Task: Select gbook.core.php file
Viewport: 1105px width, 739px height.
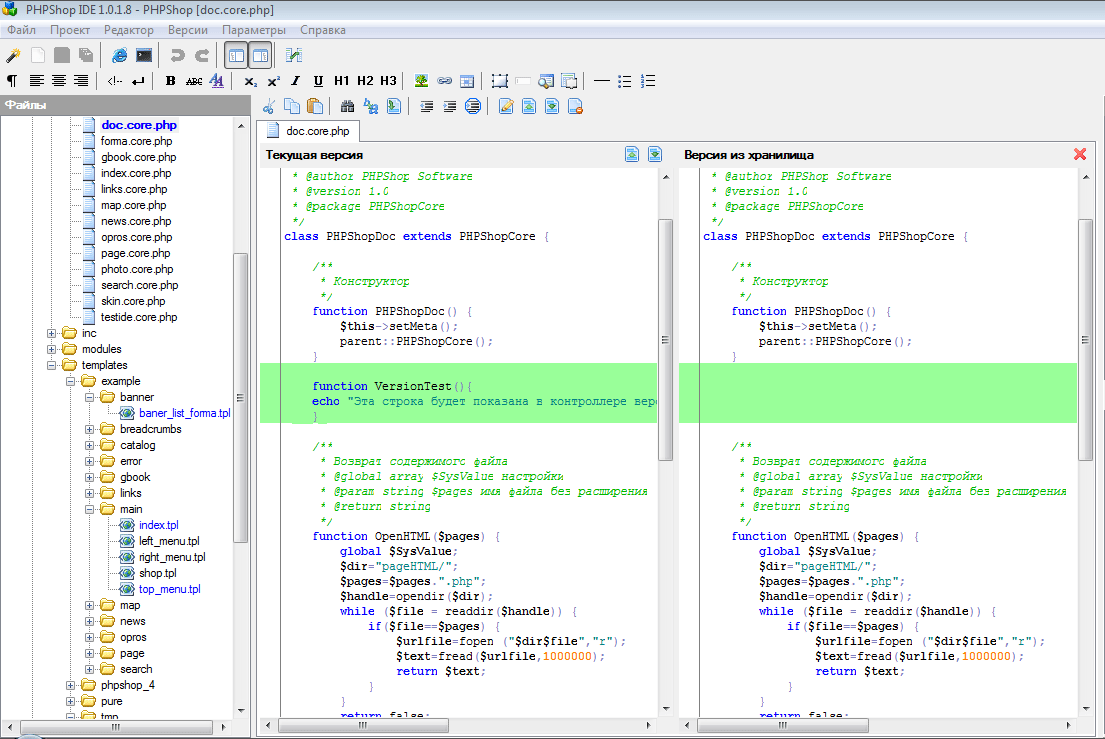Action: coord(138,157)
